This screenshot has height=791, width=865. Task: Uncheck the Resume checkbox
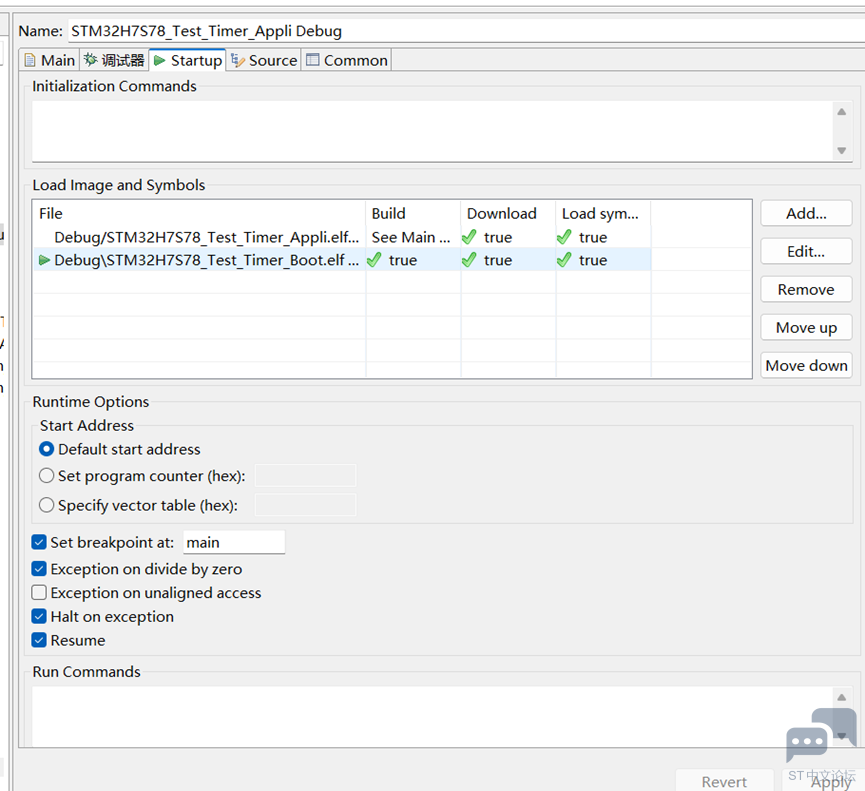39,640
